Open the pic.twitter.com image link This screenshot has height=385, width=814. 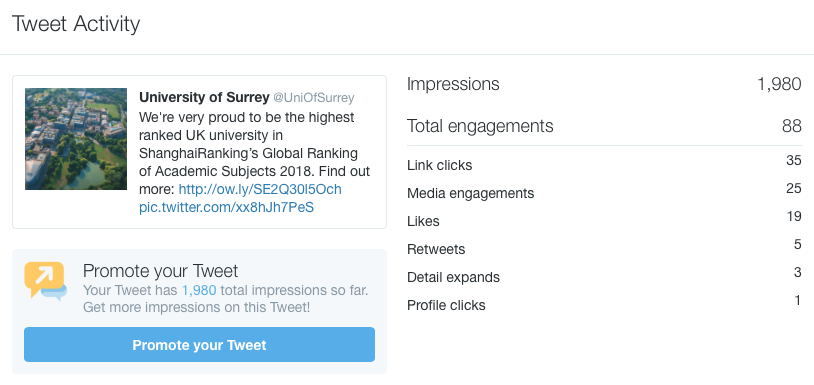[226, 208]
